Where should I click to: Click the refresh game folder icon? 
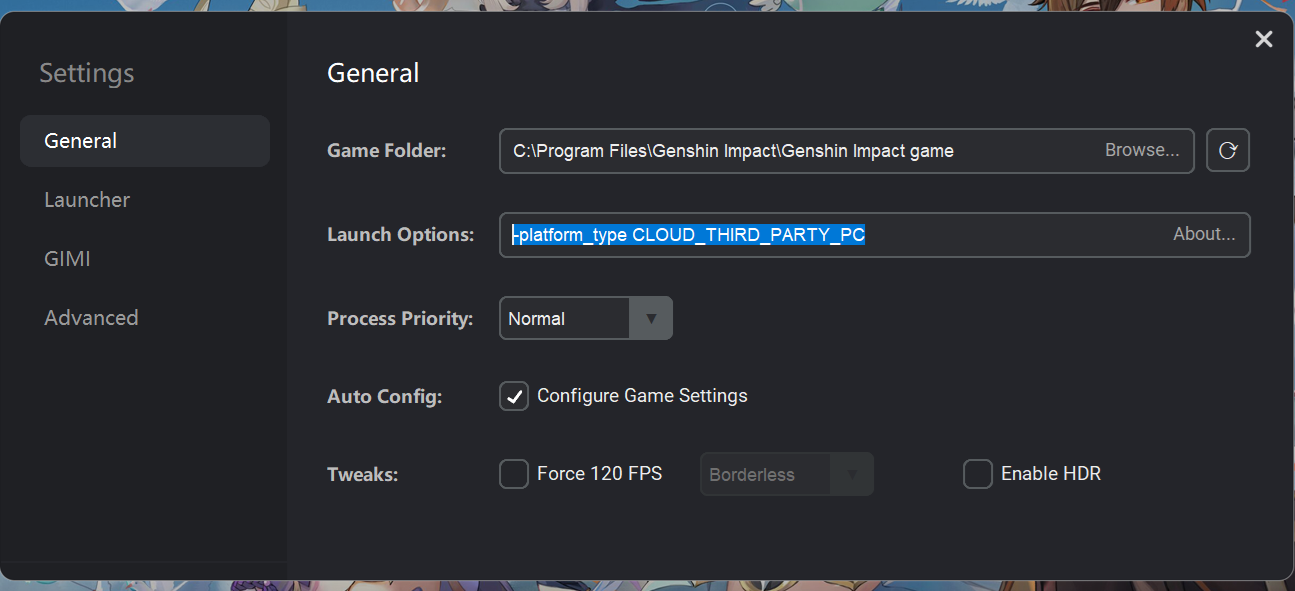1228,151
